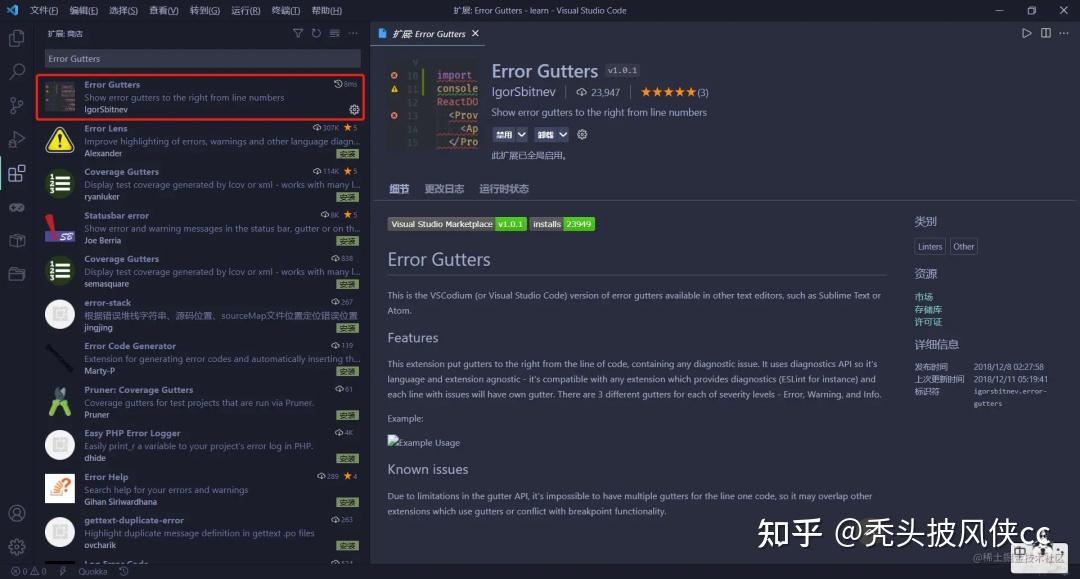Click the disable (禁用) button
The width and height of the screenshot is (1080, 579).
tap(503, 135)
